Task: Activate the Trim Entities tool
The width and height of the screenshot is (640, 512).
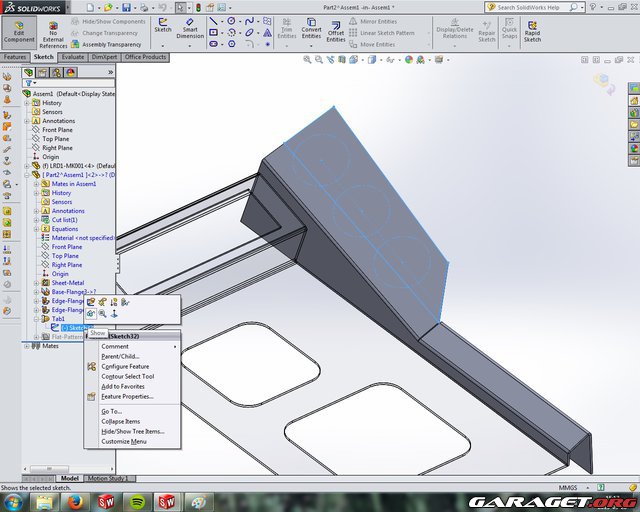Action: (287, 31)
